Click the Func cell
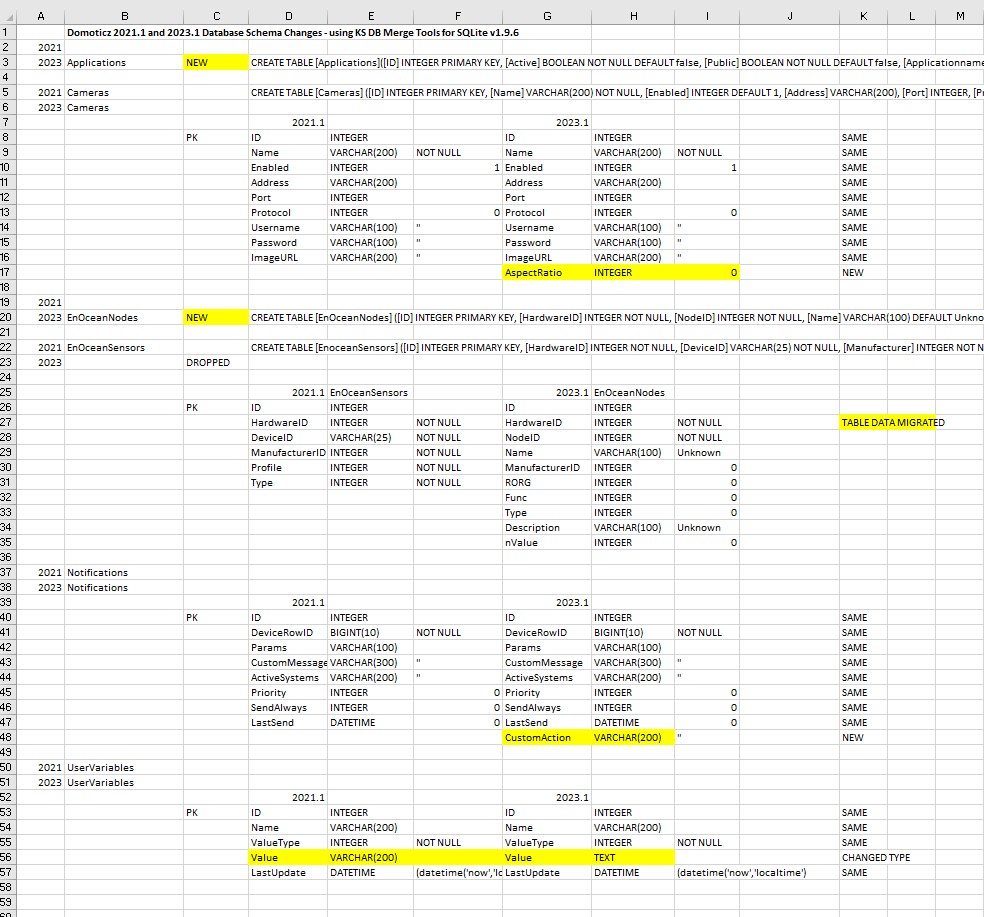This screenshot has width=984, height=917. [x=547, y=498]
